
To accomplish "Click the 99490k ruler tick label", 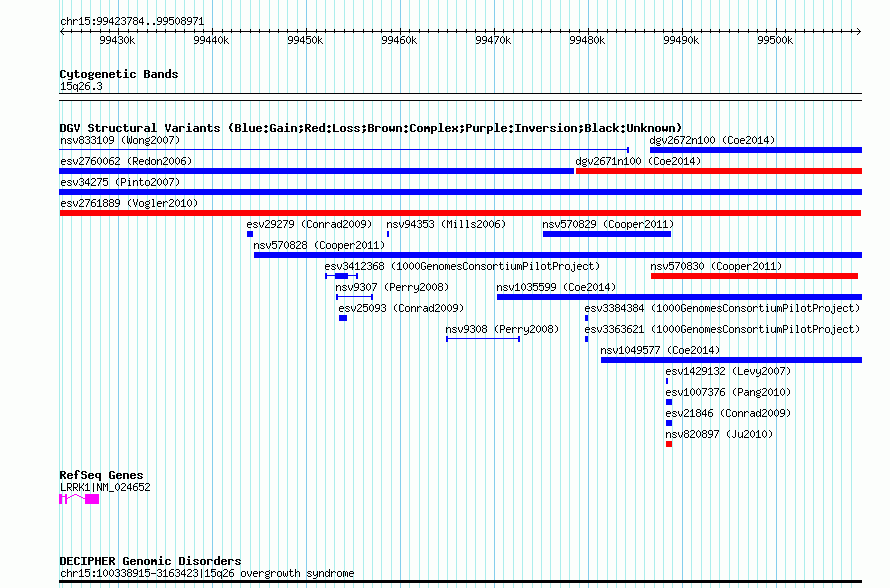I will (x=681, y=40).
